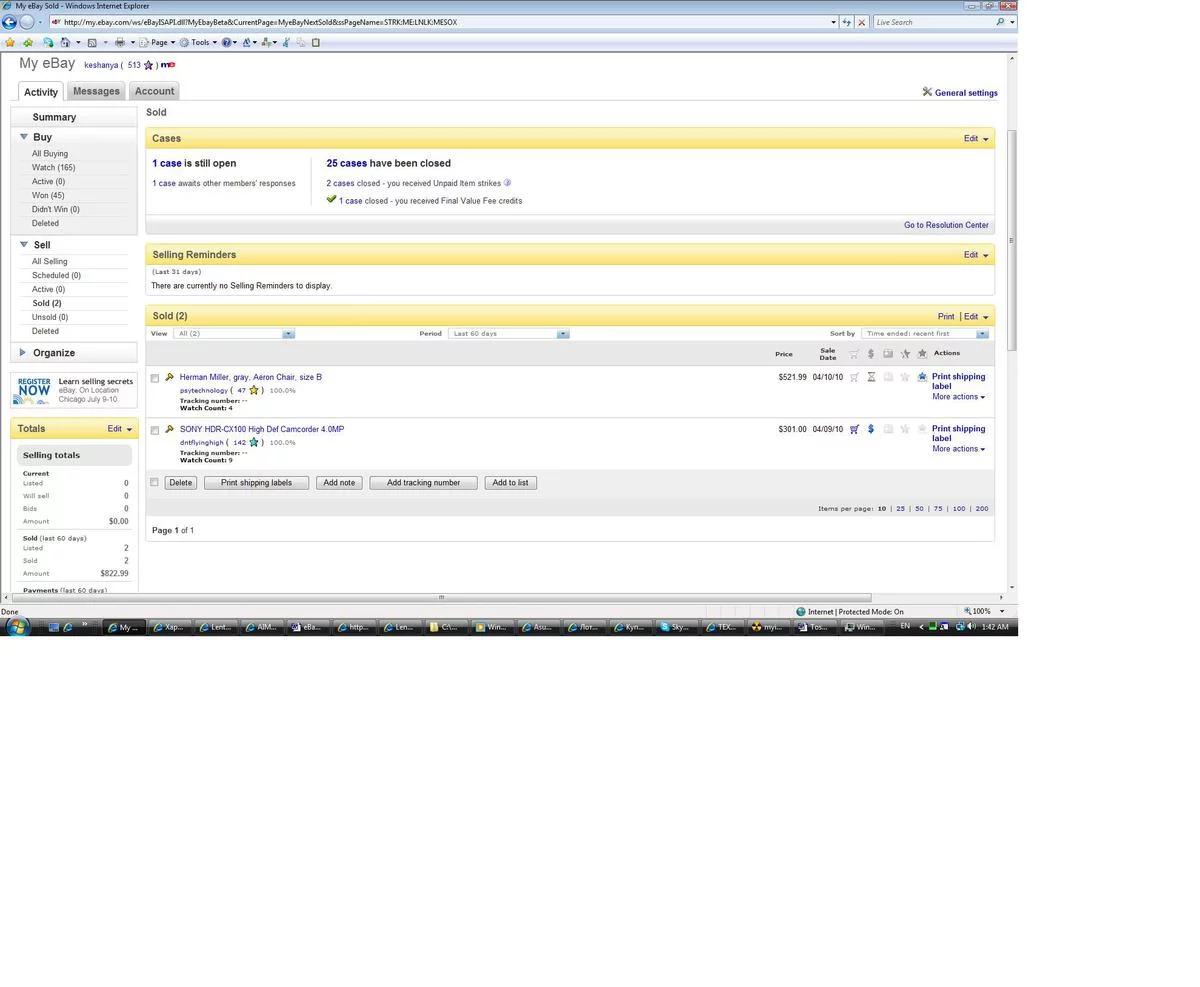Image resolution: width=1200 pixels, height=987 pixels.
Task: Click the hourglass payment icon in Herman Miller row
Action: click(x=871, y=377)
